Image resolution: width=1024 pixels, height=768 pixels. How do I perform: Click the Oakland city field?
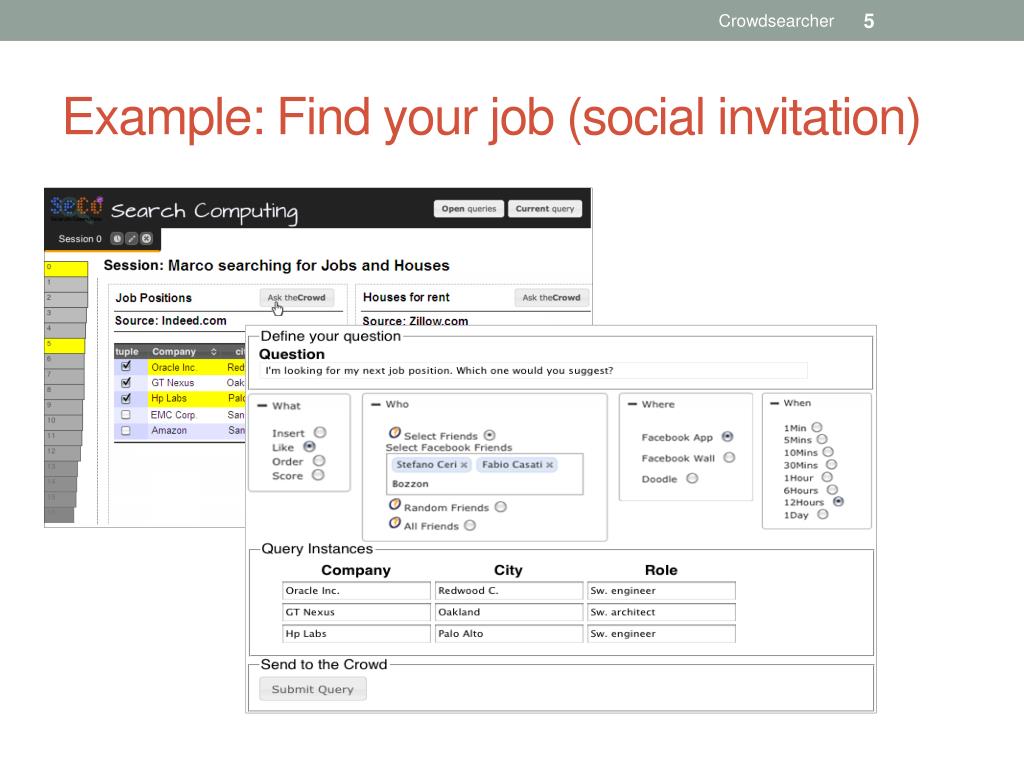(x=509, y=613)
